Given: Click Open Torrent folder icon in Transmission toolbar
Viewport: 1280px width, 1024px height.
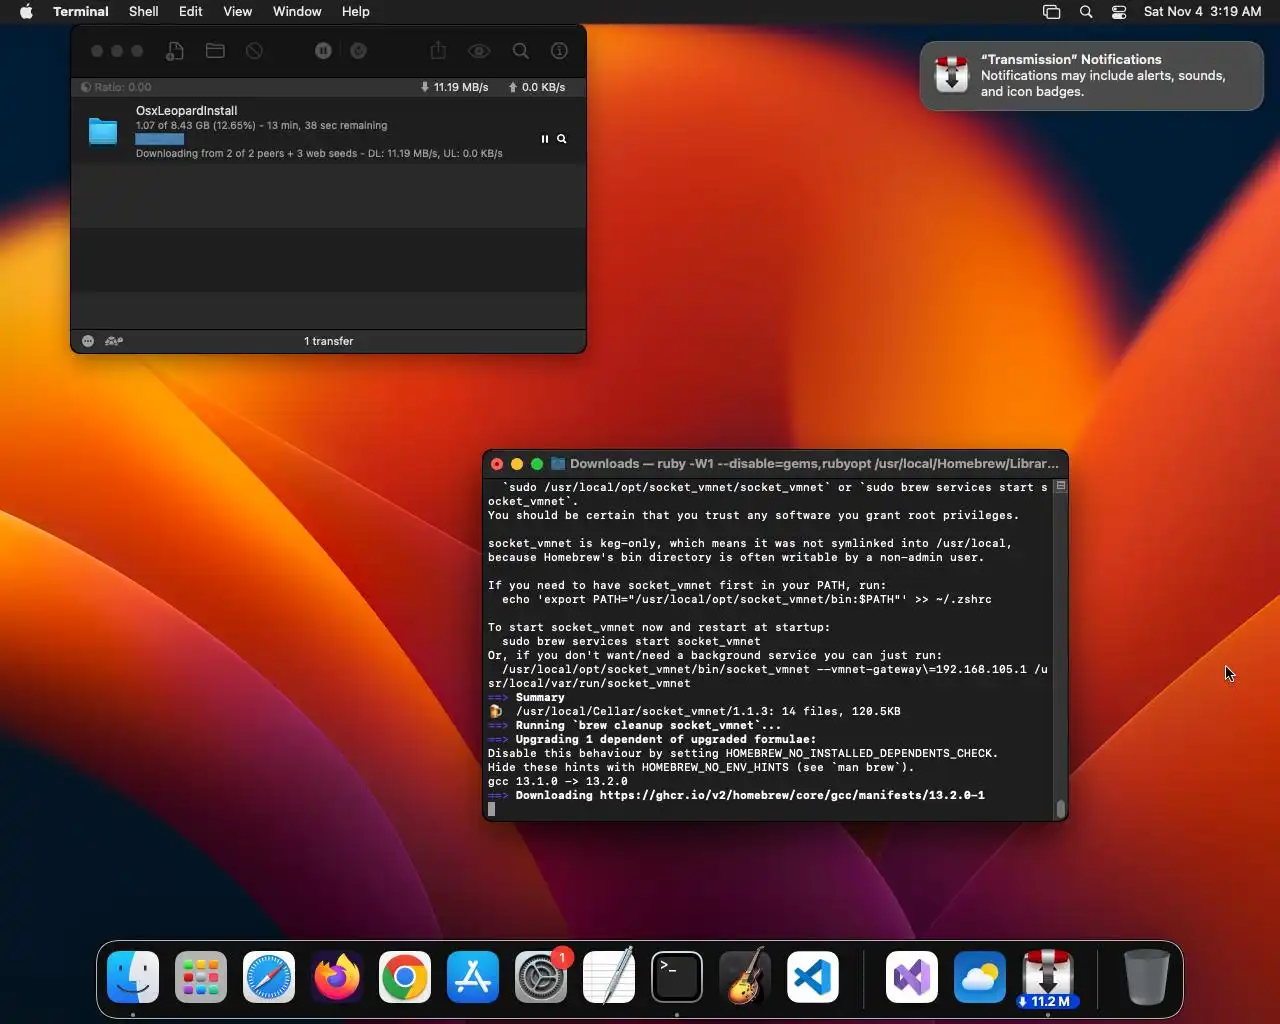Looking at the screenshot, I should click(215, 51).
